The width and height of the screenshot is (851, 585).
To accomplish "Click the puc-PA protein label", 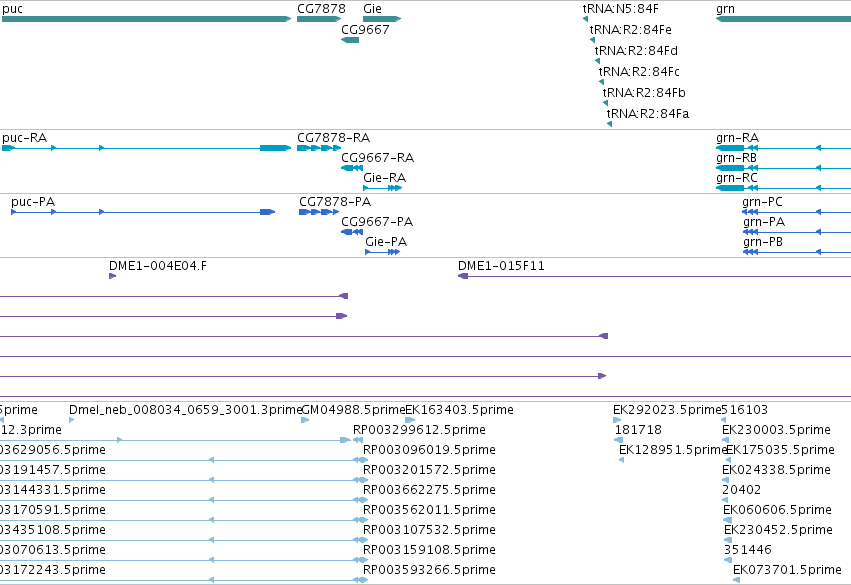I will click(x=33, y=202).
